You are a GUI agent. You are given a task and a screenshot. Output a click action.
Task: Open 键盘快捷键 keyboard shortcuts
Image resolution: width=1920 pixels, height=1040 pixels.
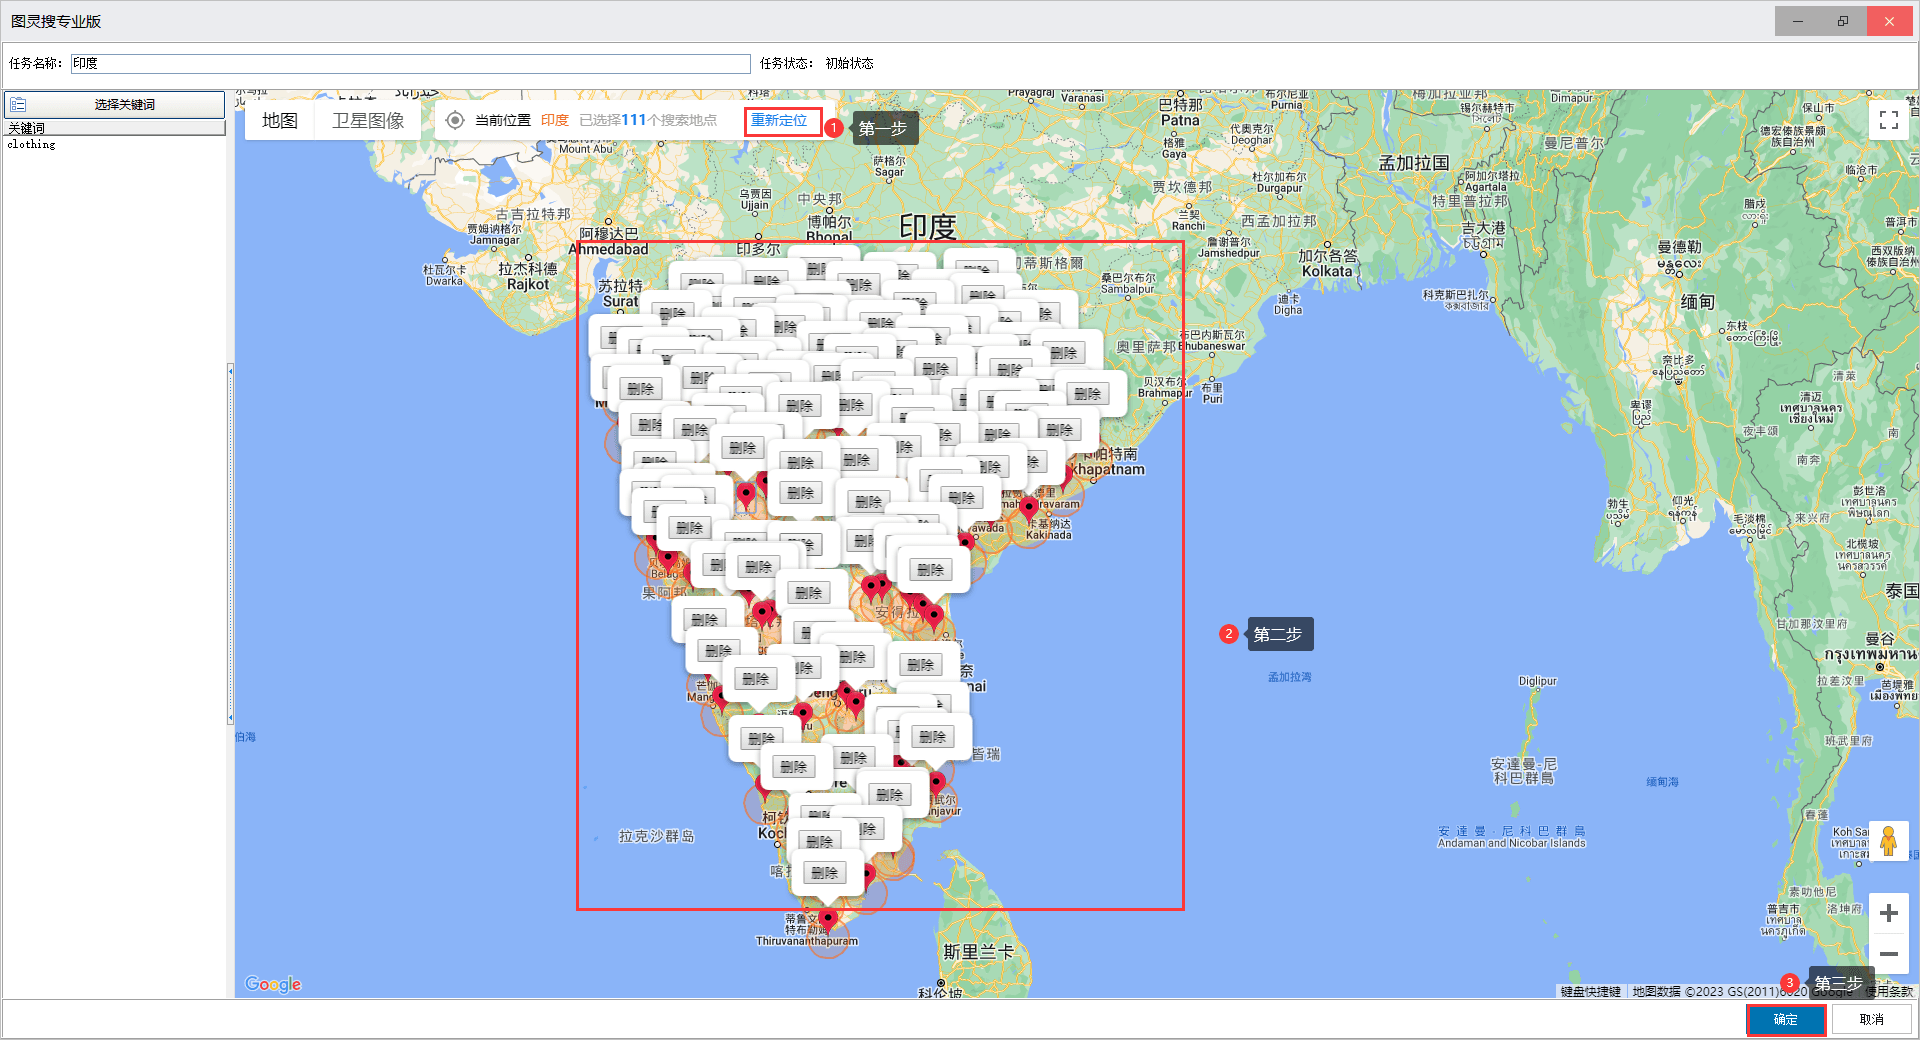click(1590, 991)
